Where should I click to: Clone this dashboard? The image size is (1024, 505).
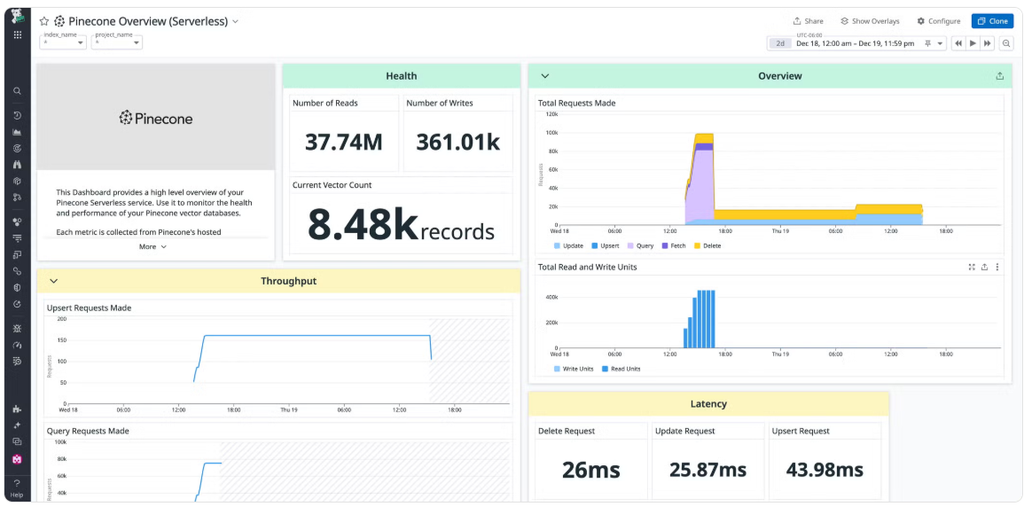tap(992, 21)
